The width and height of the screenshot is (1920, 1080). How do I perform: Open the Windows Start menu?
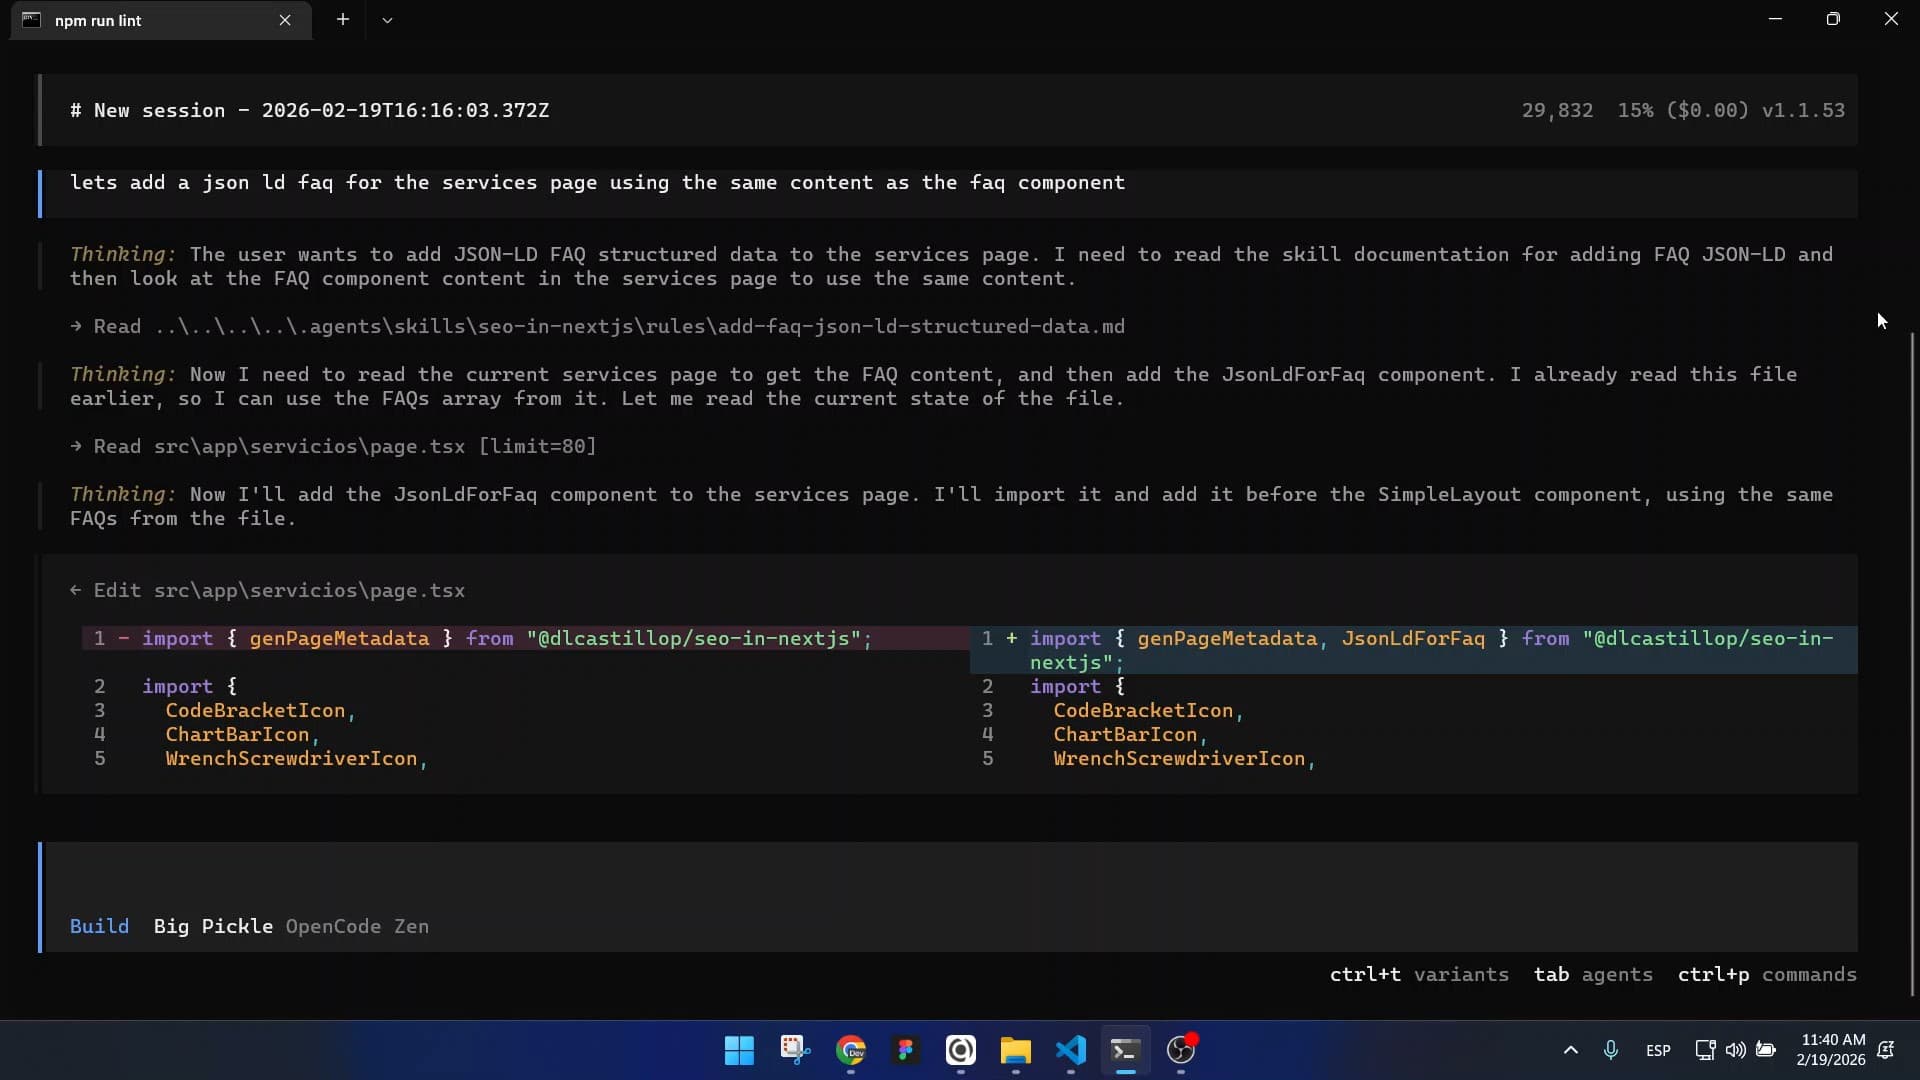[738, 1051]
